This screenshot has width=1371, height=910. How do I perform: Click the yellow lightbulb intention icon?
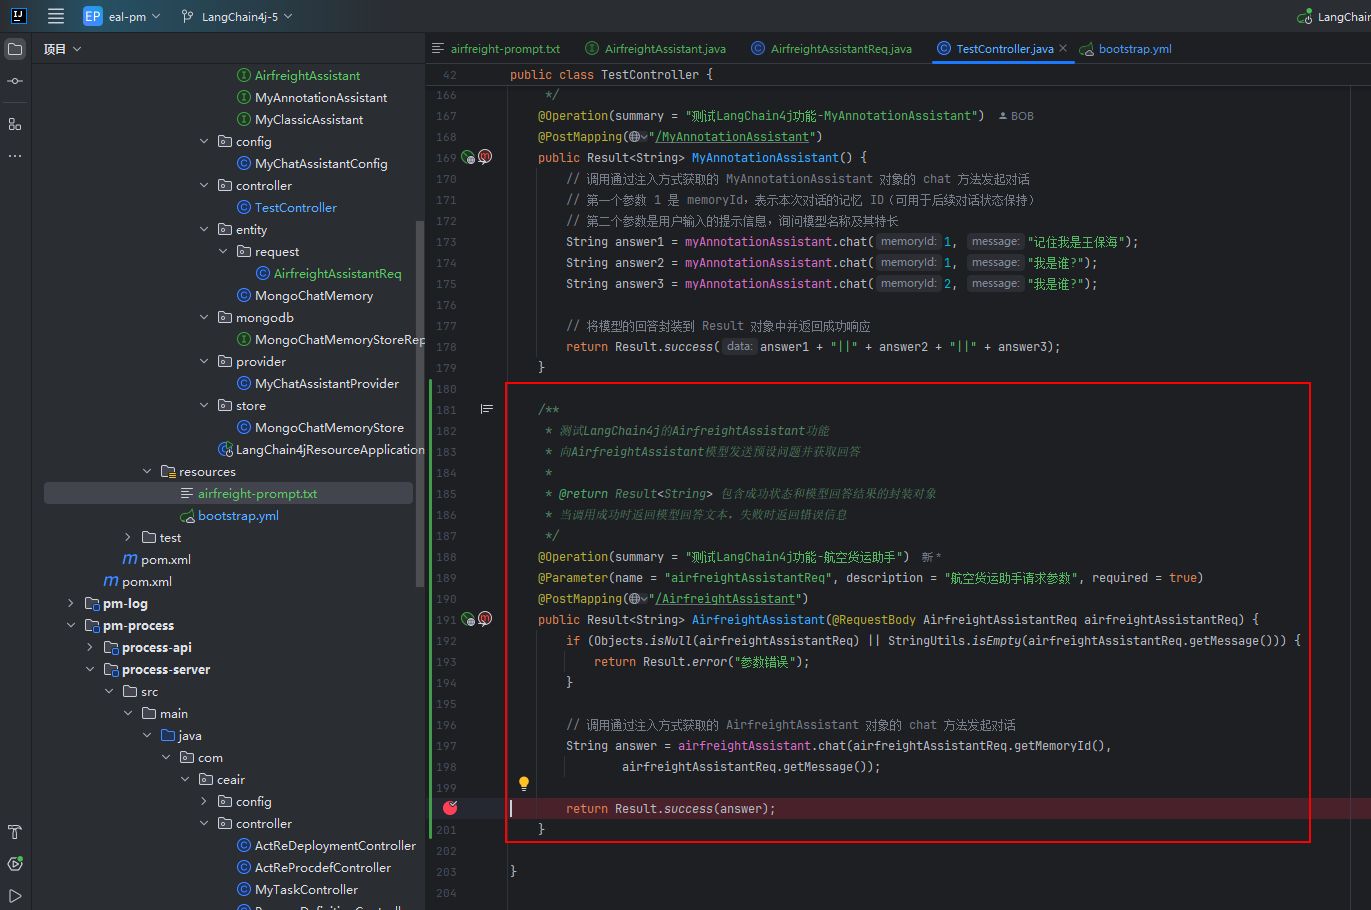point(523,784)
